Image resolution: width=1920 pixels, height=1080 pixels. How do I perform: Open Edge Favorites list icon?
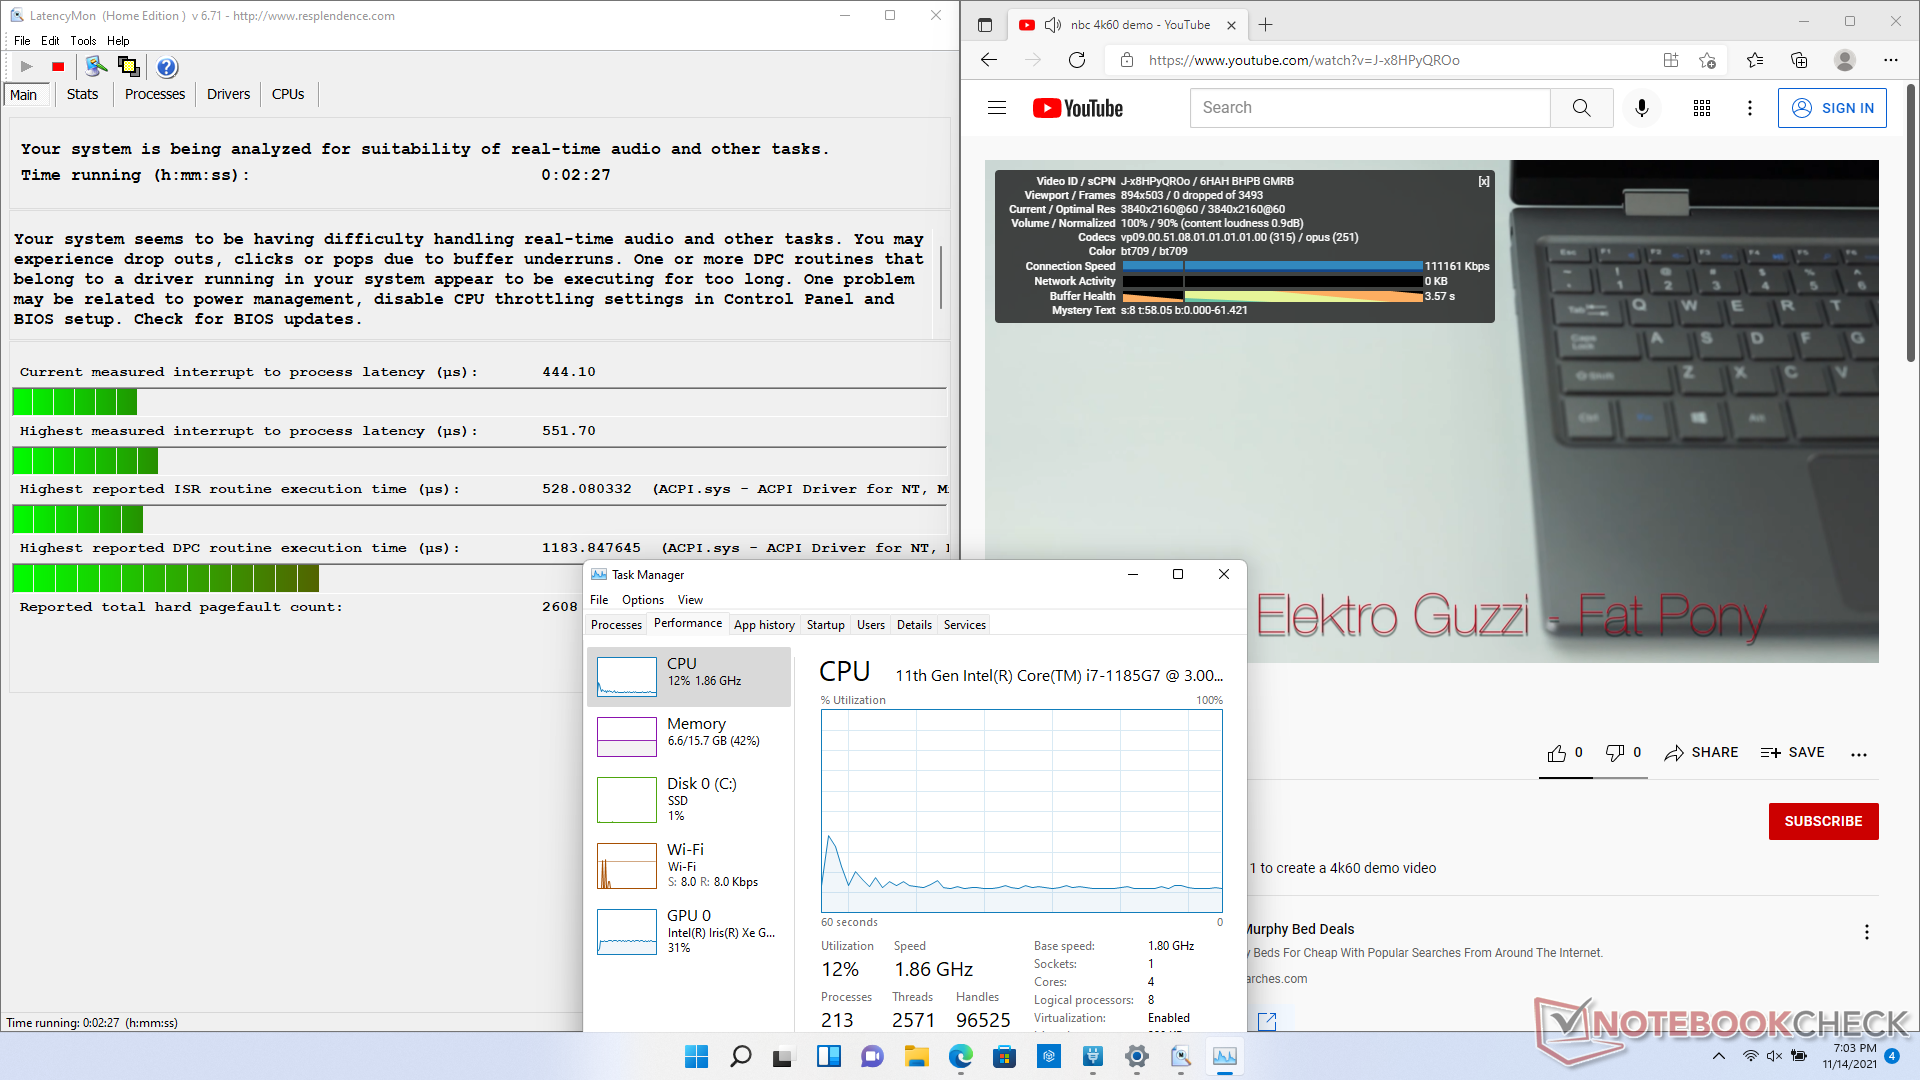click(1755, 60)
